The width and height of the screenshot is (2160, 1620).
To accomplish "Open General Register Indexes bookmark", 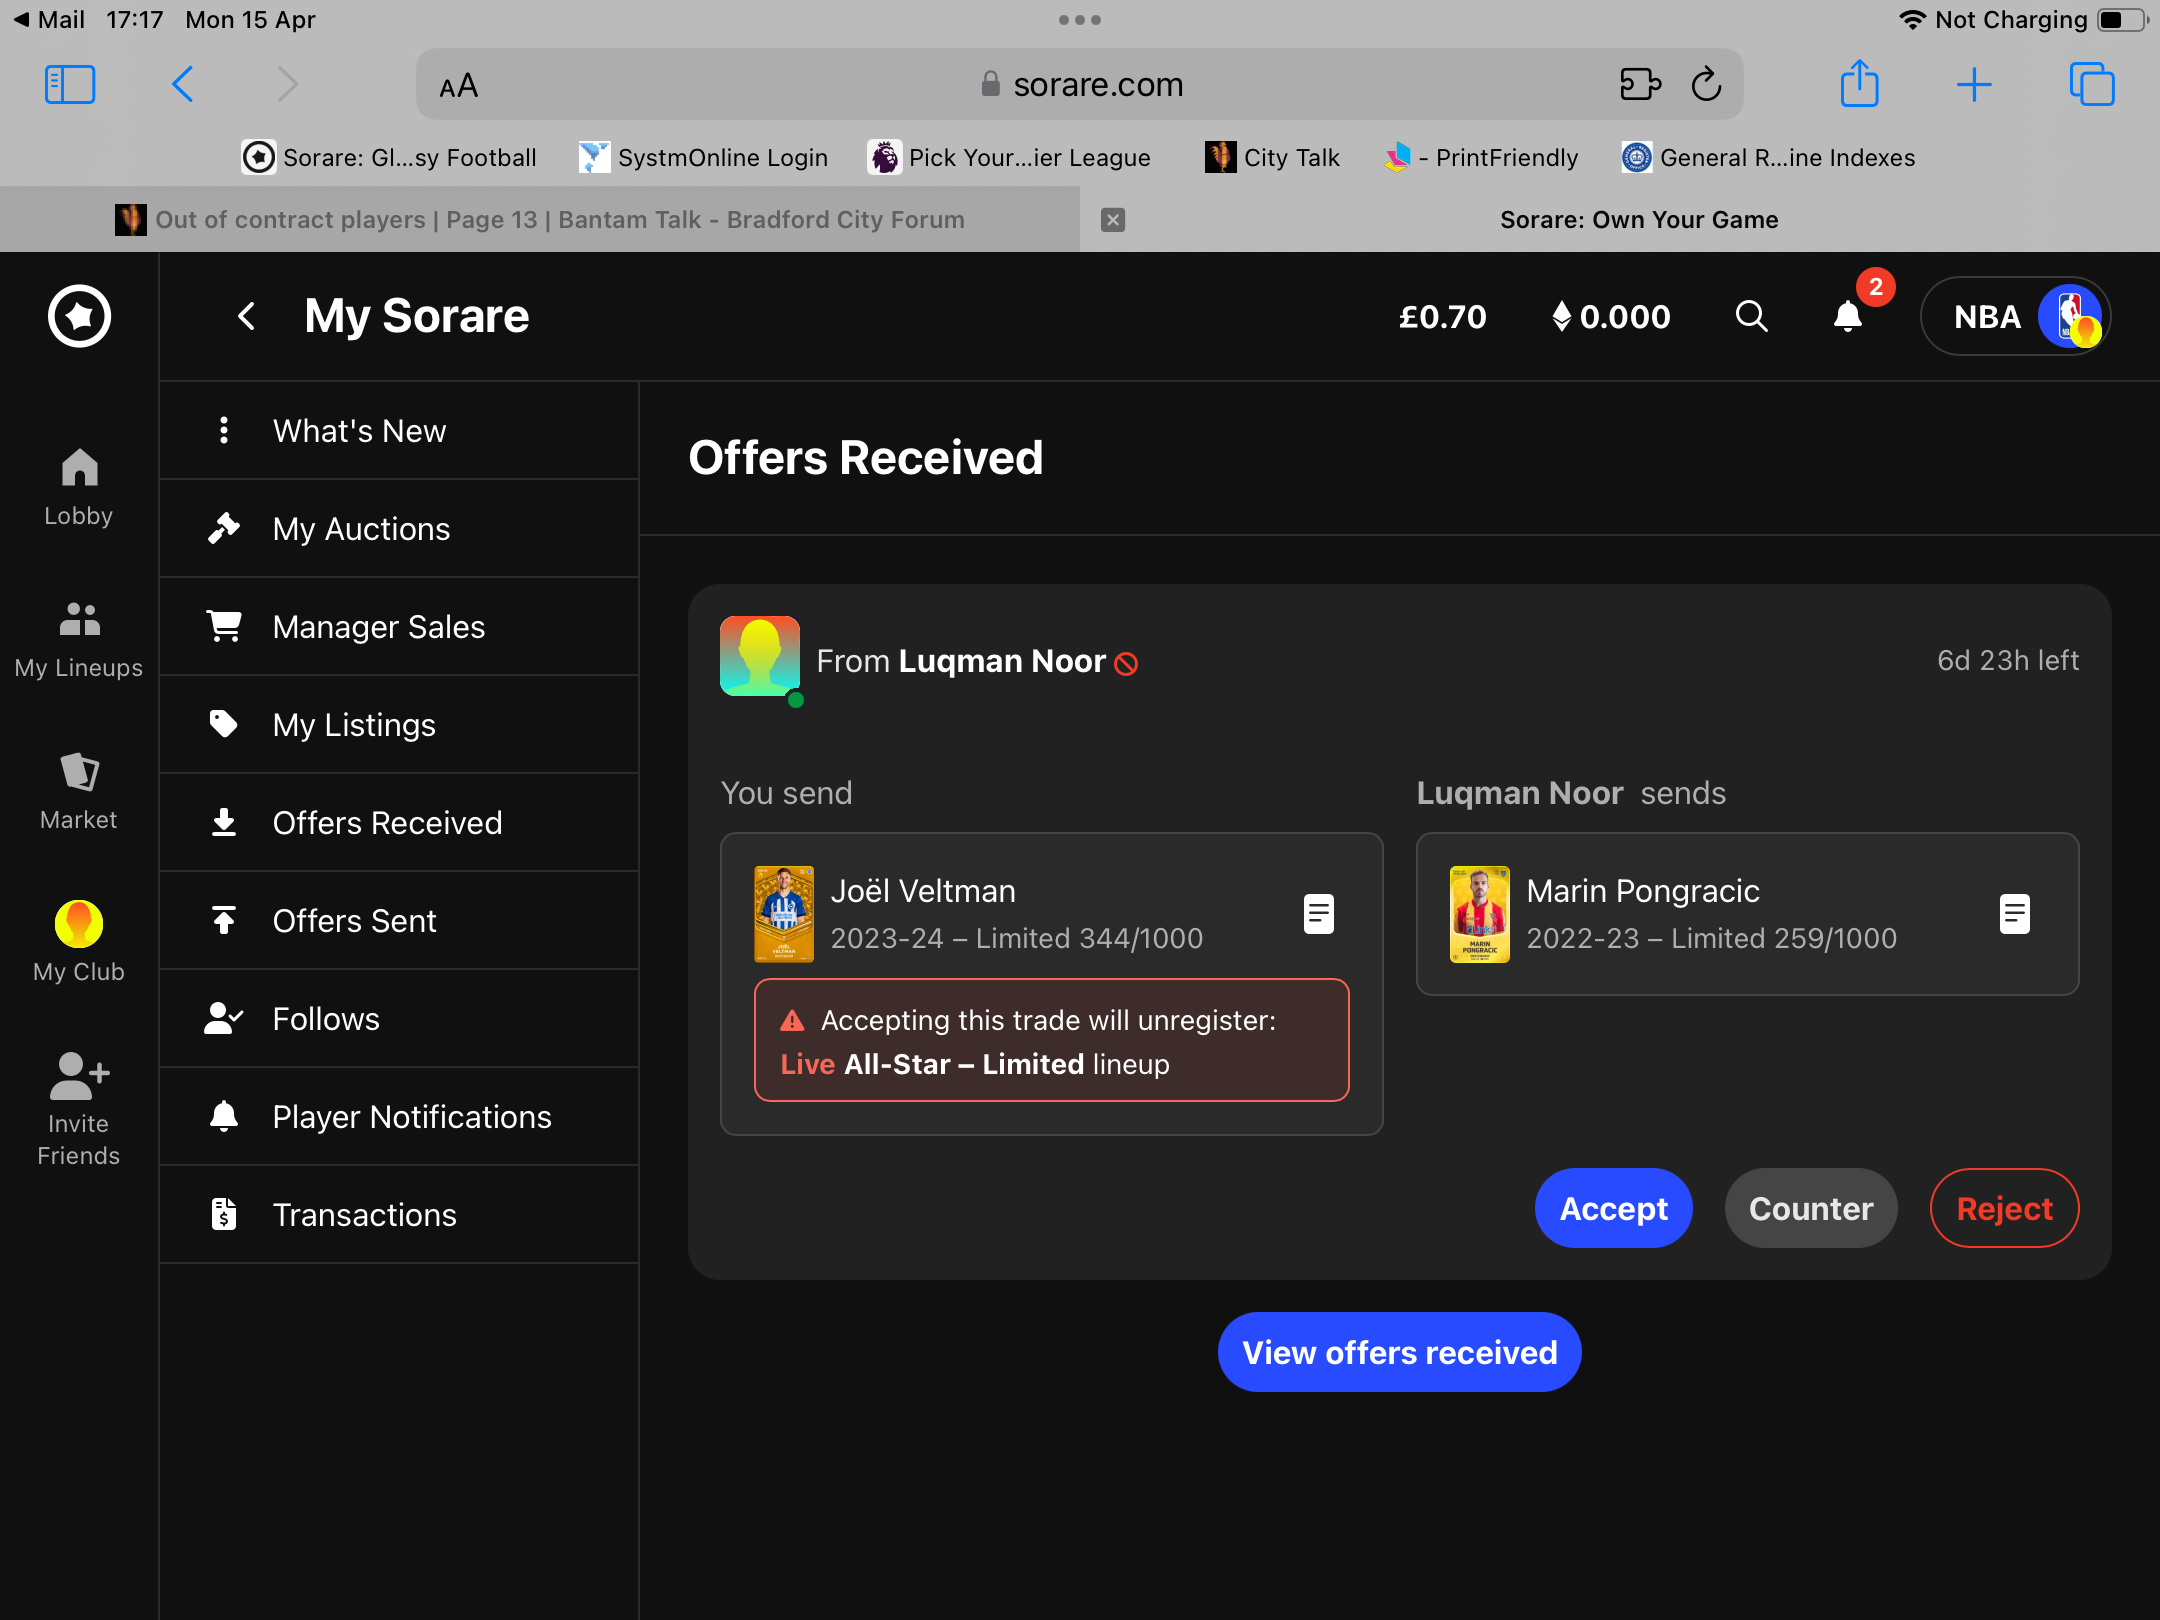I will click(1768, 158).
